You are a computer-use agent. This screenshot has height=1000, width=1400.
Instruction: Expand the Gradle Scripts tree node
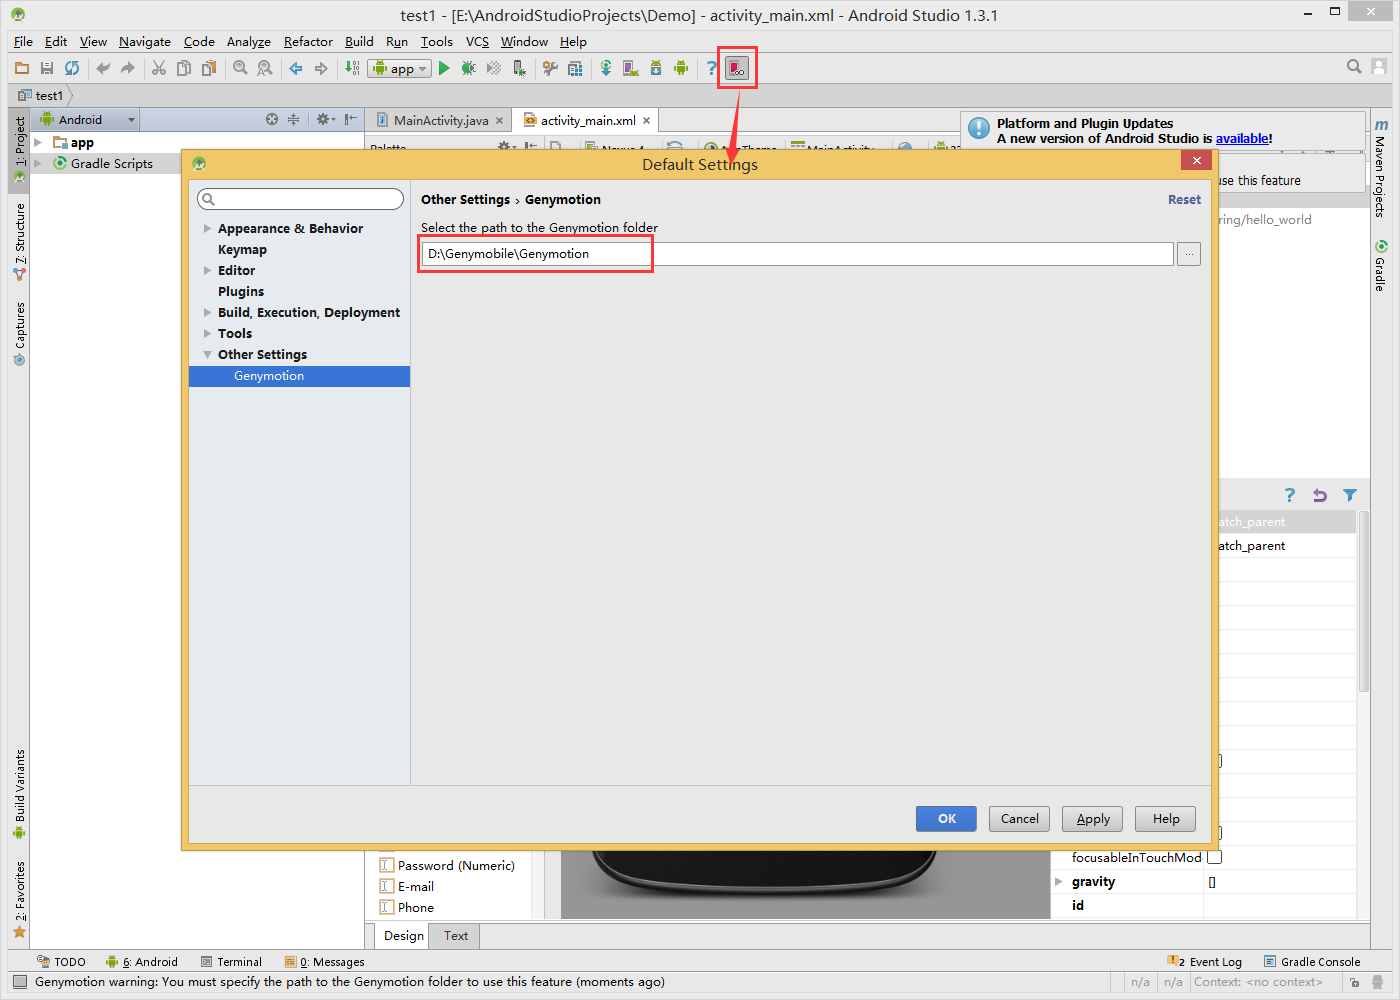point(38,163)
